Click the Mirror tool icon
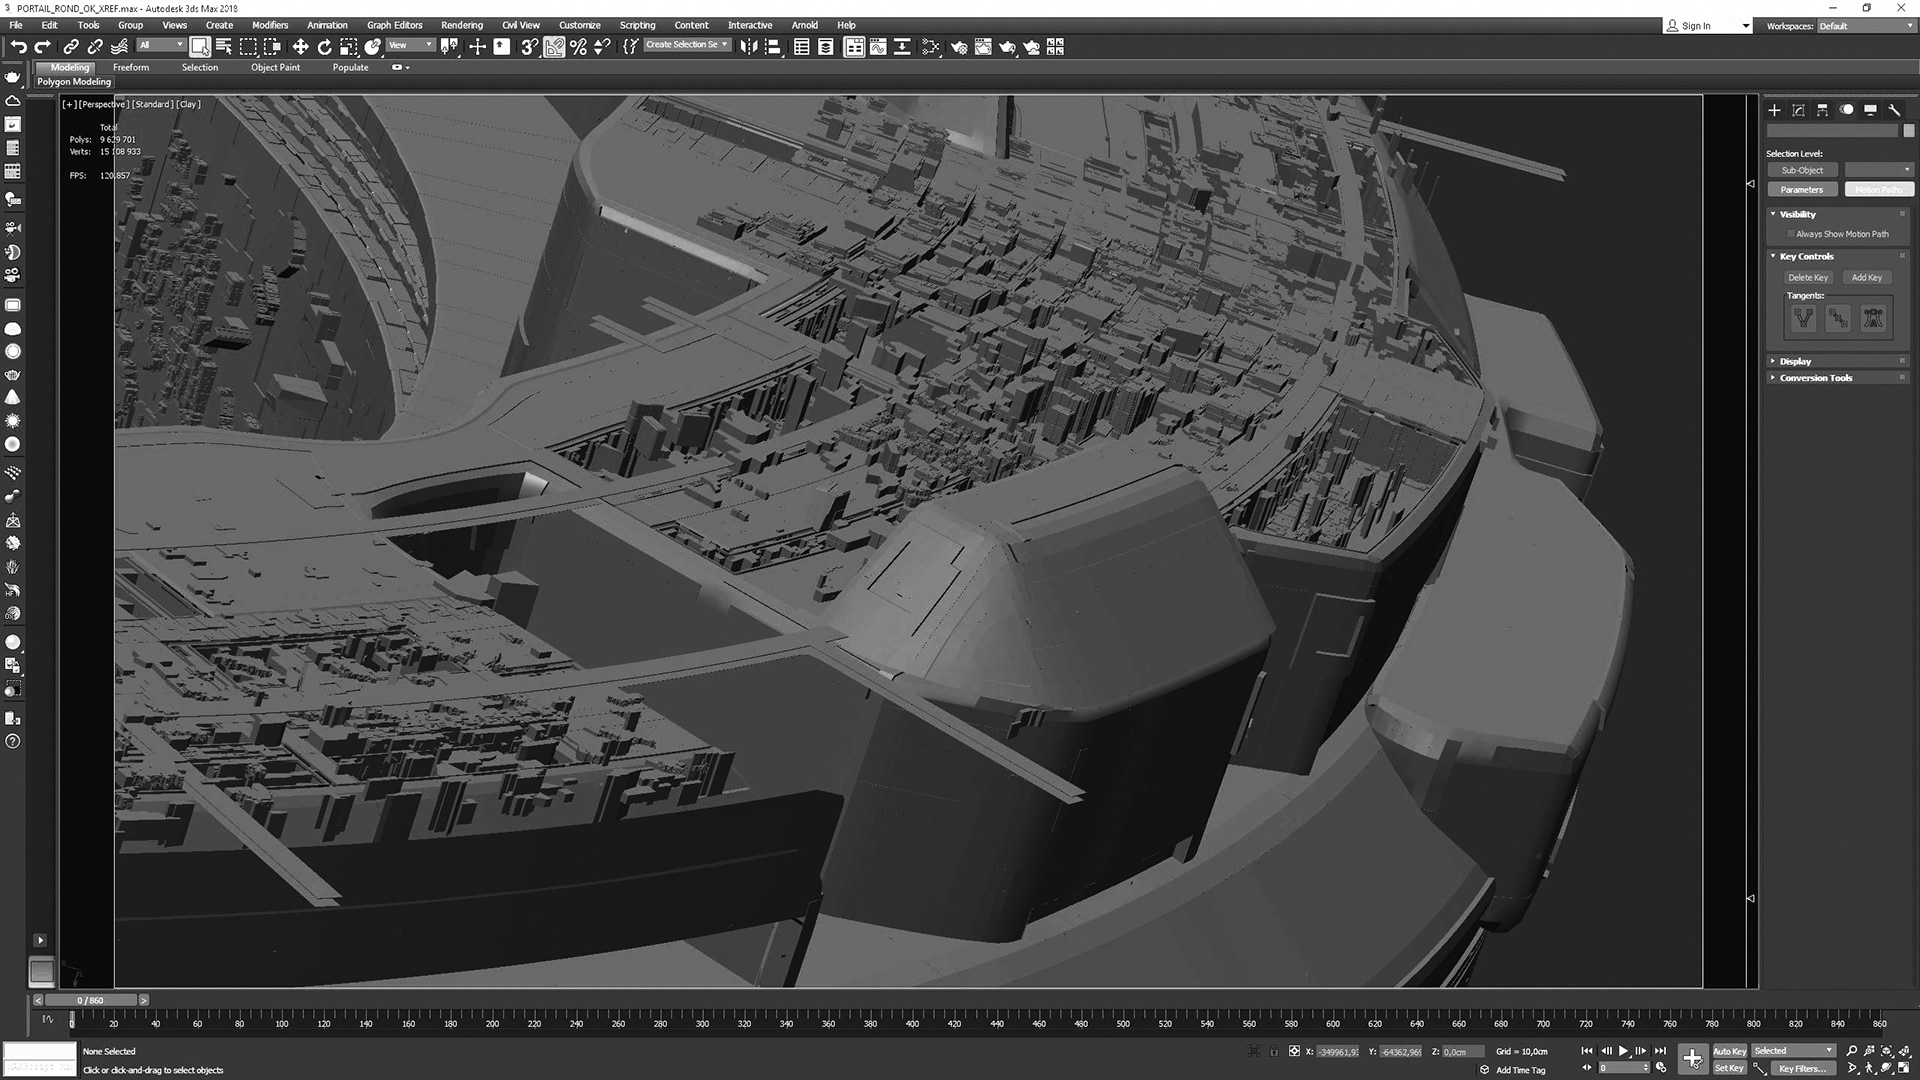Viewport: 1920px width, 1080px height. 748,47
